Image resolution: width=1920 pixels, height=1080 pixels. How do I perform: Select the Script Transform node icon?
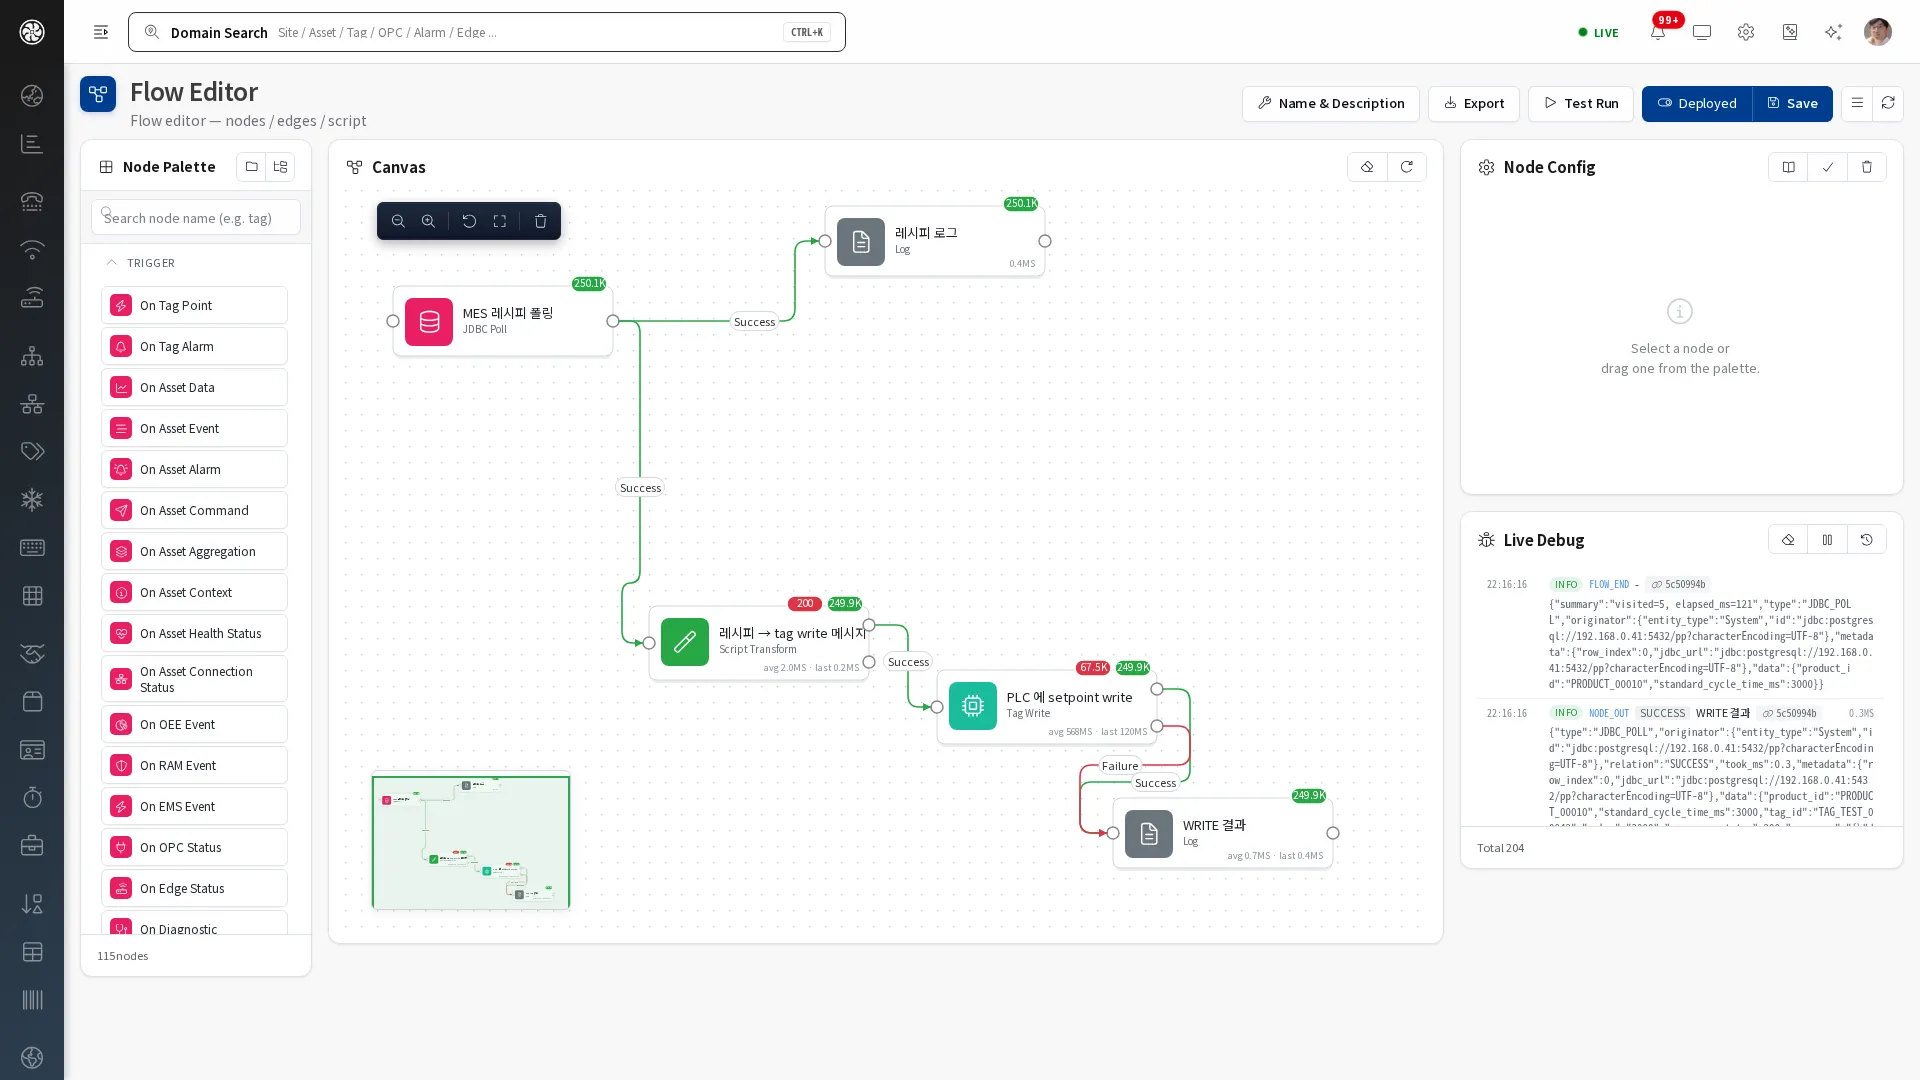coord(685,642)
